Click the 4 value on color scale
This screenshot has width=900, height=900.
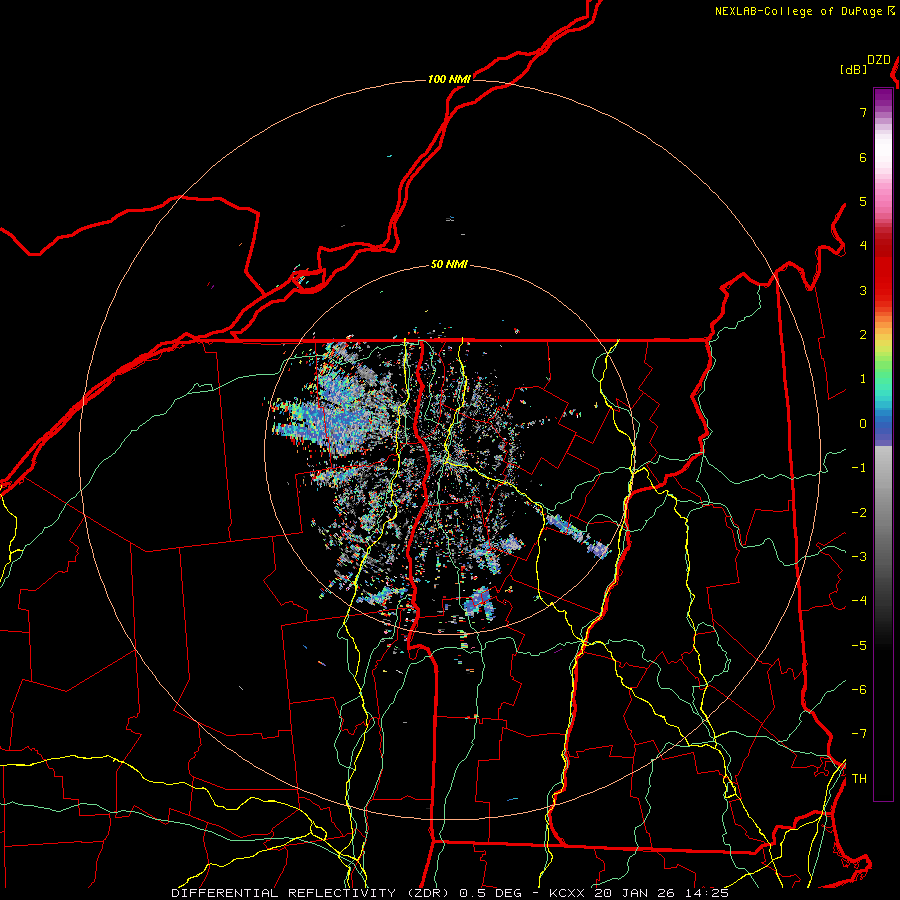click(x=863, y=246)
